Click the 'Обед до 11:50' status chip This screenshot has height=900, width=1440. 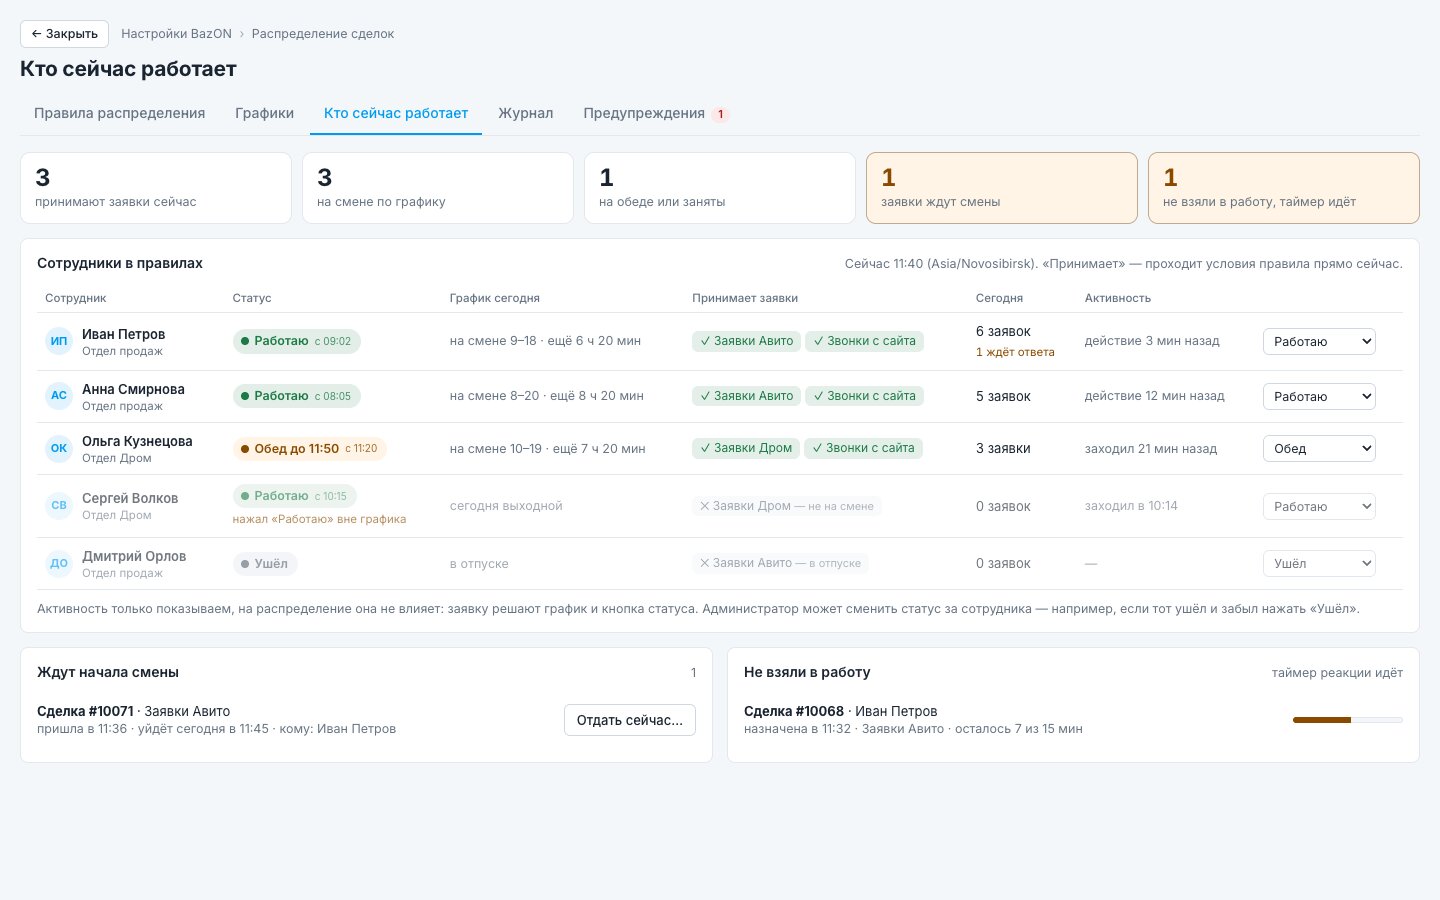310,449
